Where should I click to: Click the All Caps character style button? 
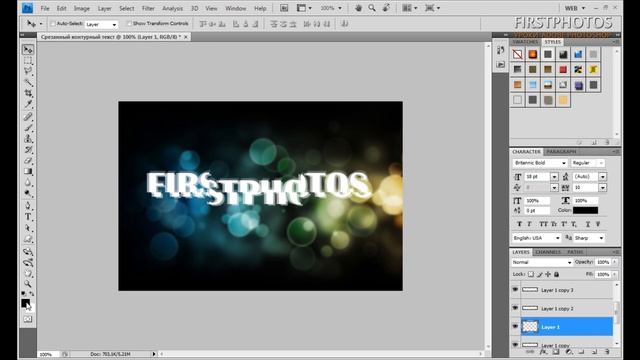[543, 224]
